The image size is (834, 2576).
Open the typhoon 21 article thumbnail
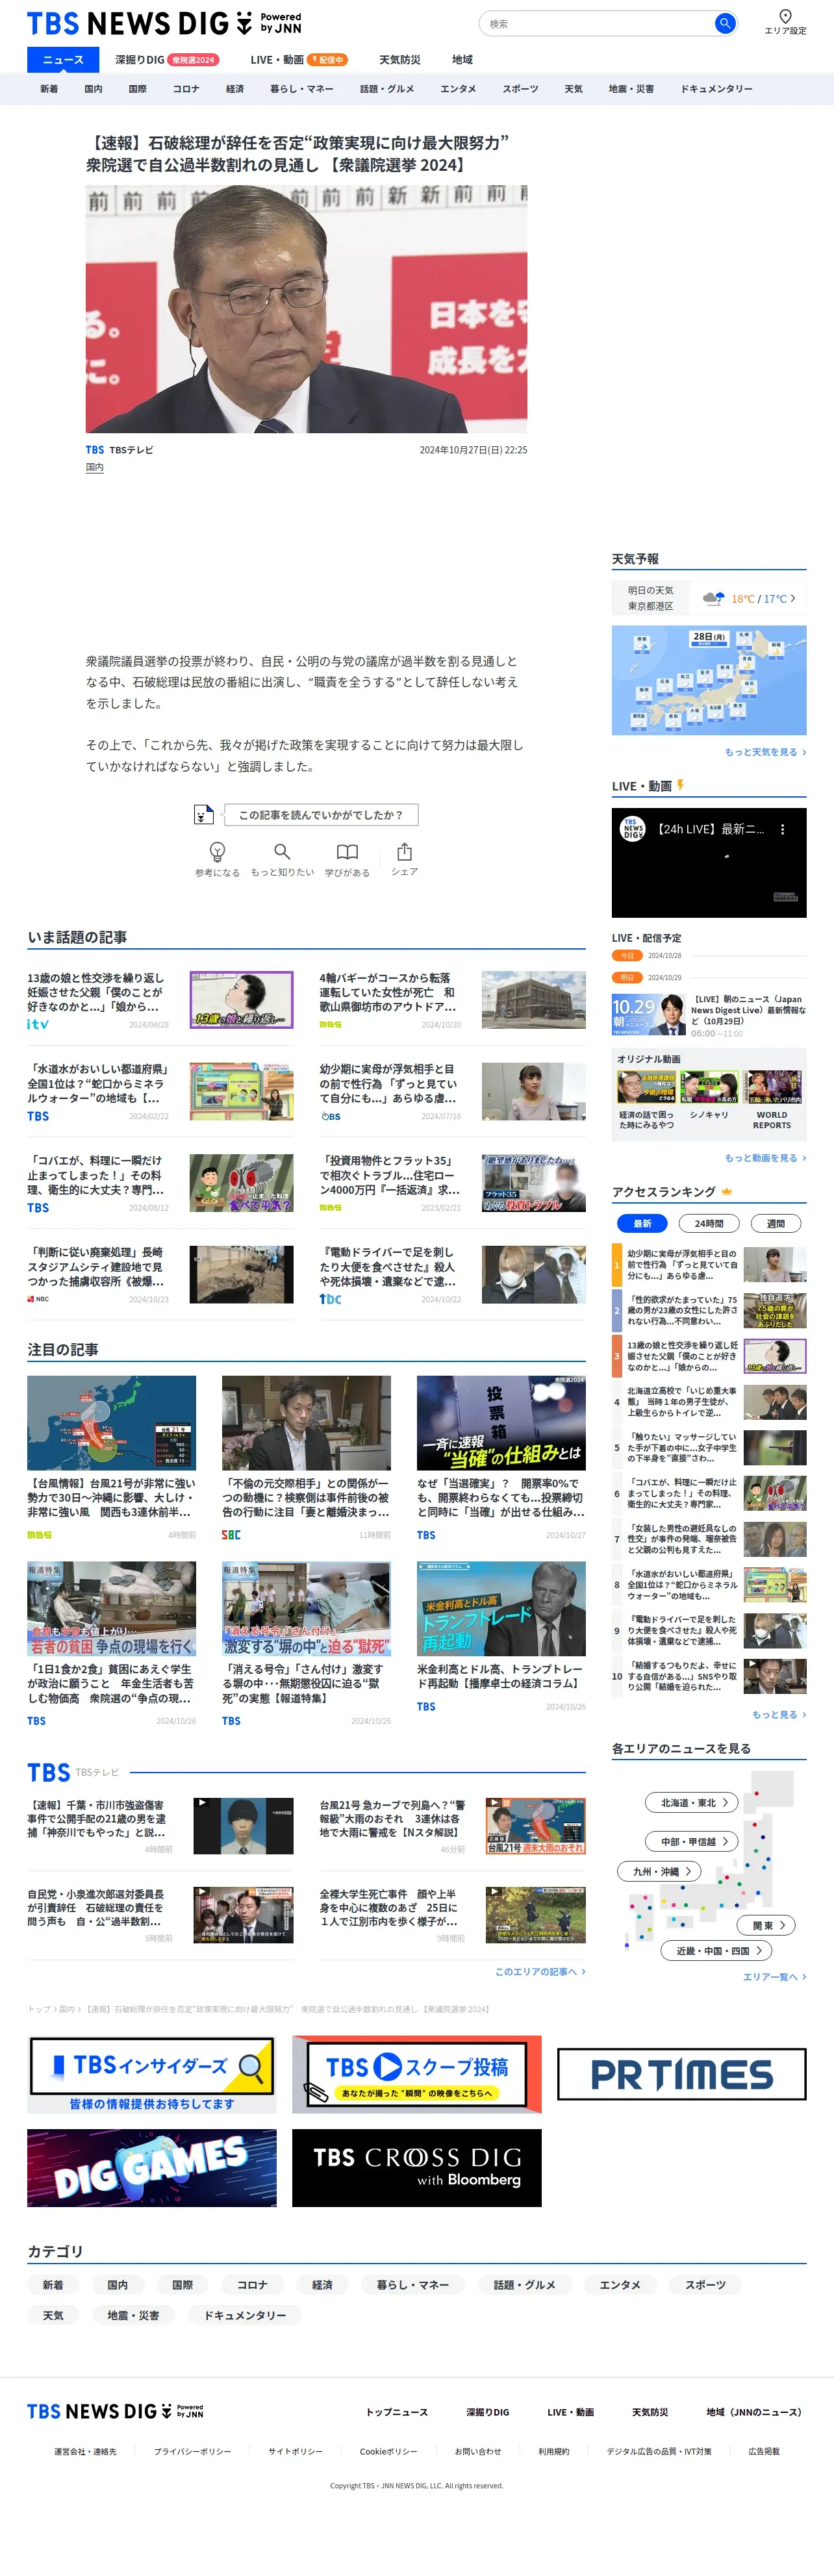(x=111, y=1422)
